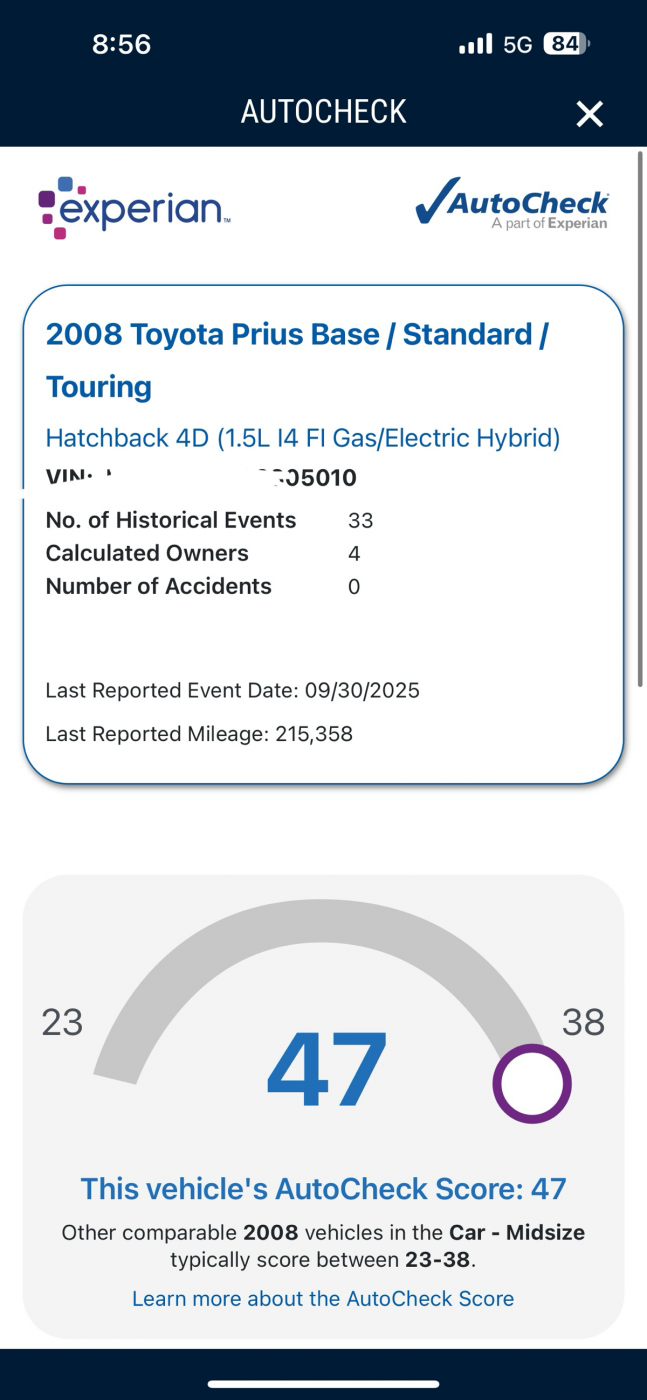Open Learn more about the AutoCheck Score
The width and height of the screenshot is (647, 1400).
click(x=323, y=1298)
